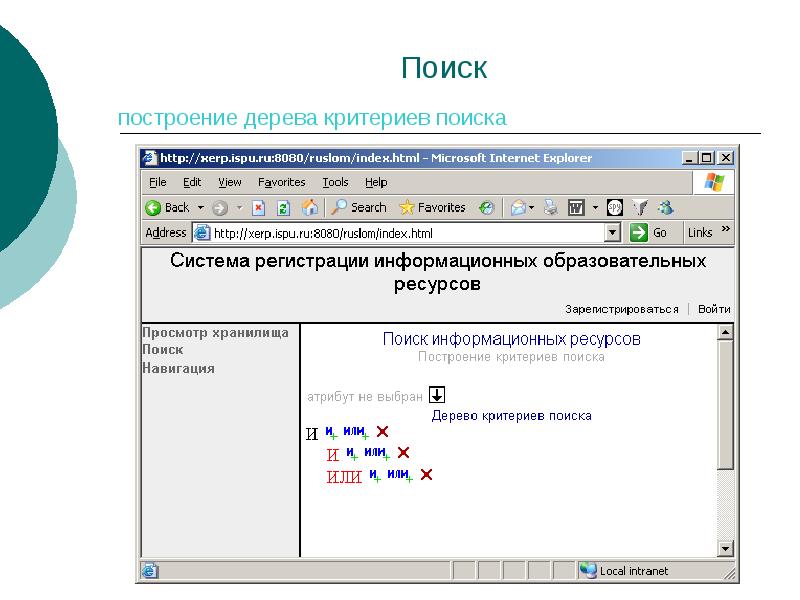Open the Back button history dropdown arrow
800x600 pixels.
[x=200, y=208]
